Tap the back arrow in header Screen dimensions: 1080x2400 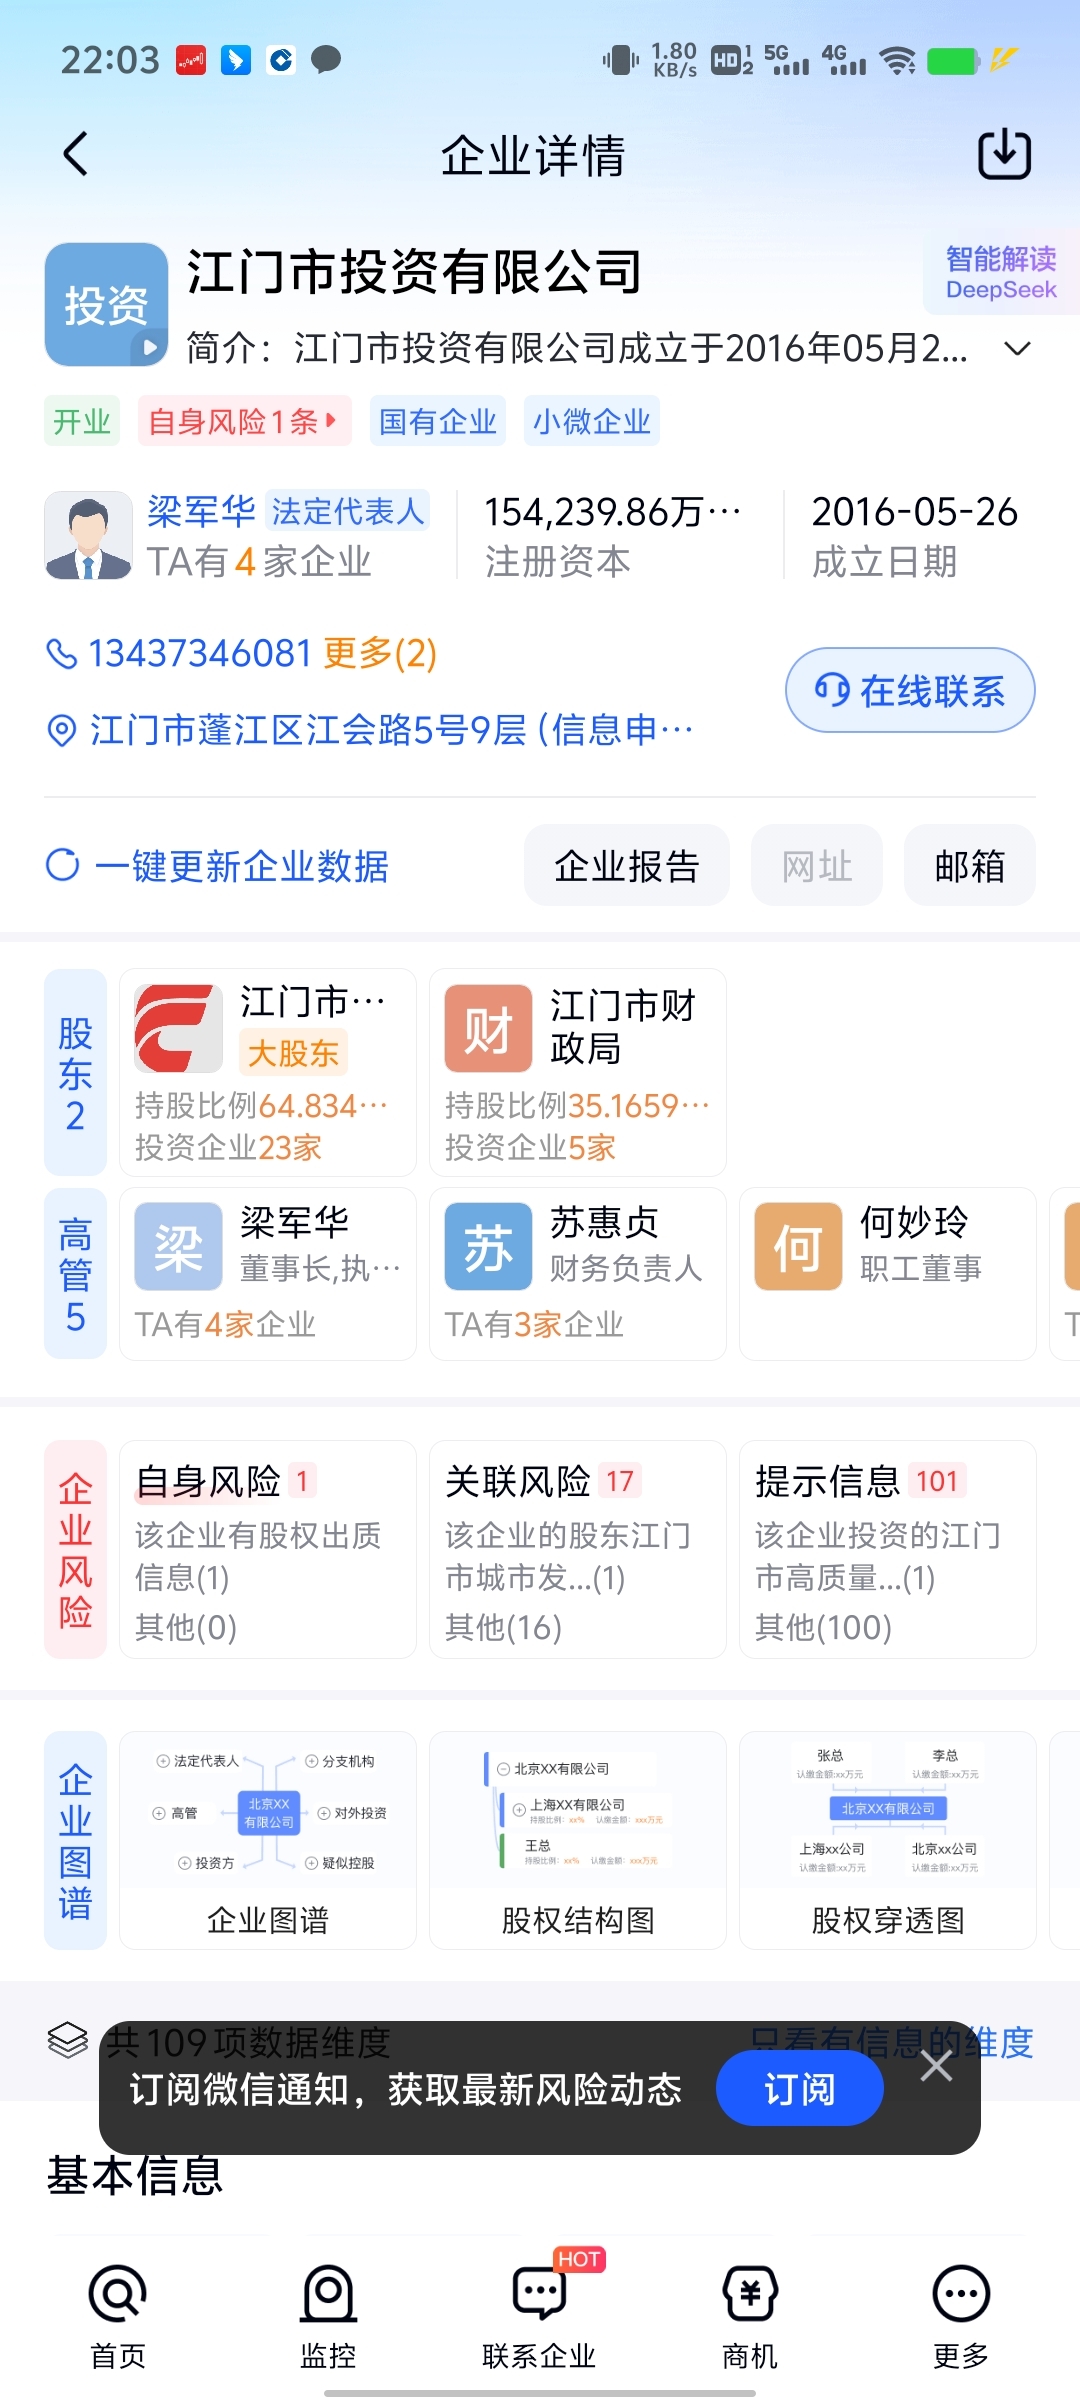click(76, 154)
